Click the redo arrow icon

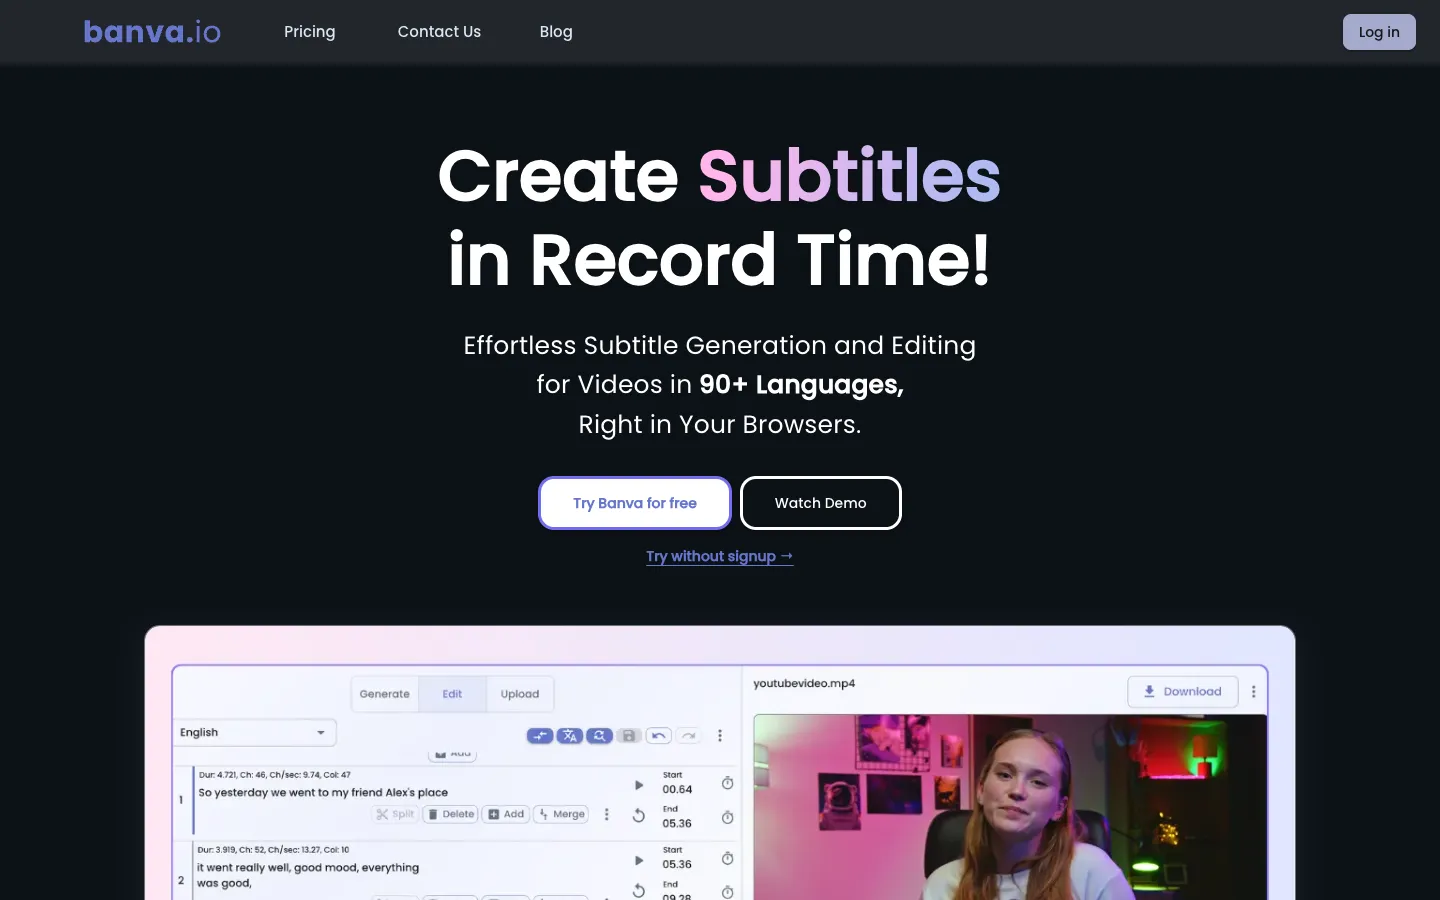689,736
